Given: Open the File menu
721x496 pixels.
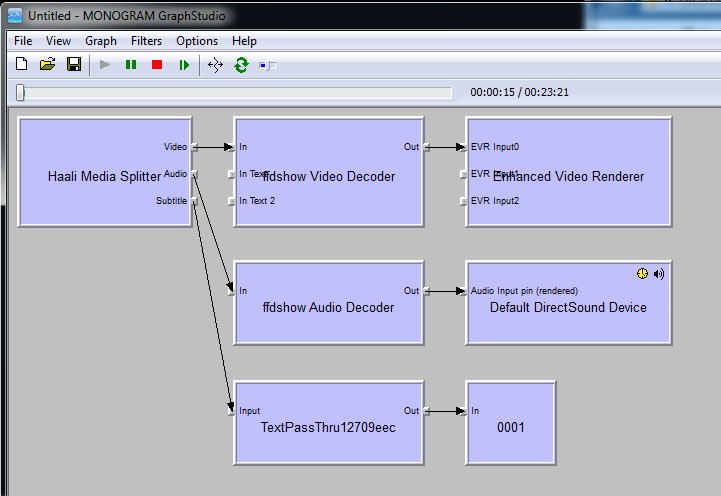Looking at the screenshot, I should (23, 41).
